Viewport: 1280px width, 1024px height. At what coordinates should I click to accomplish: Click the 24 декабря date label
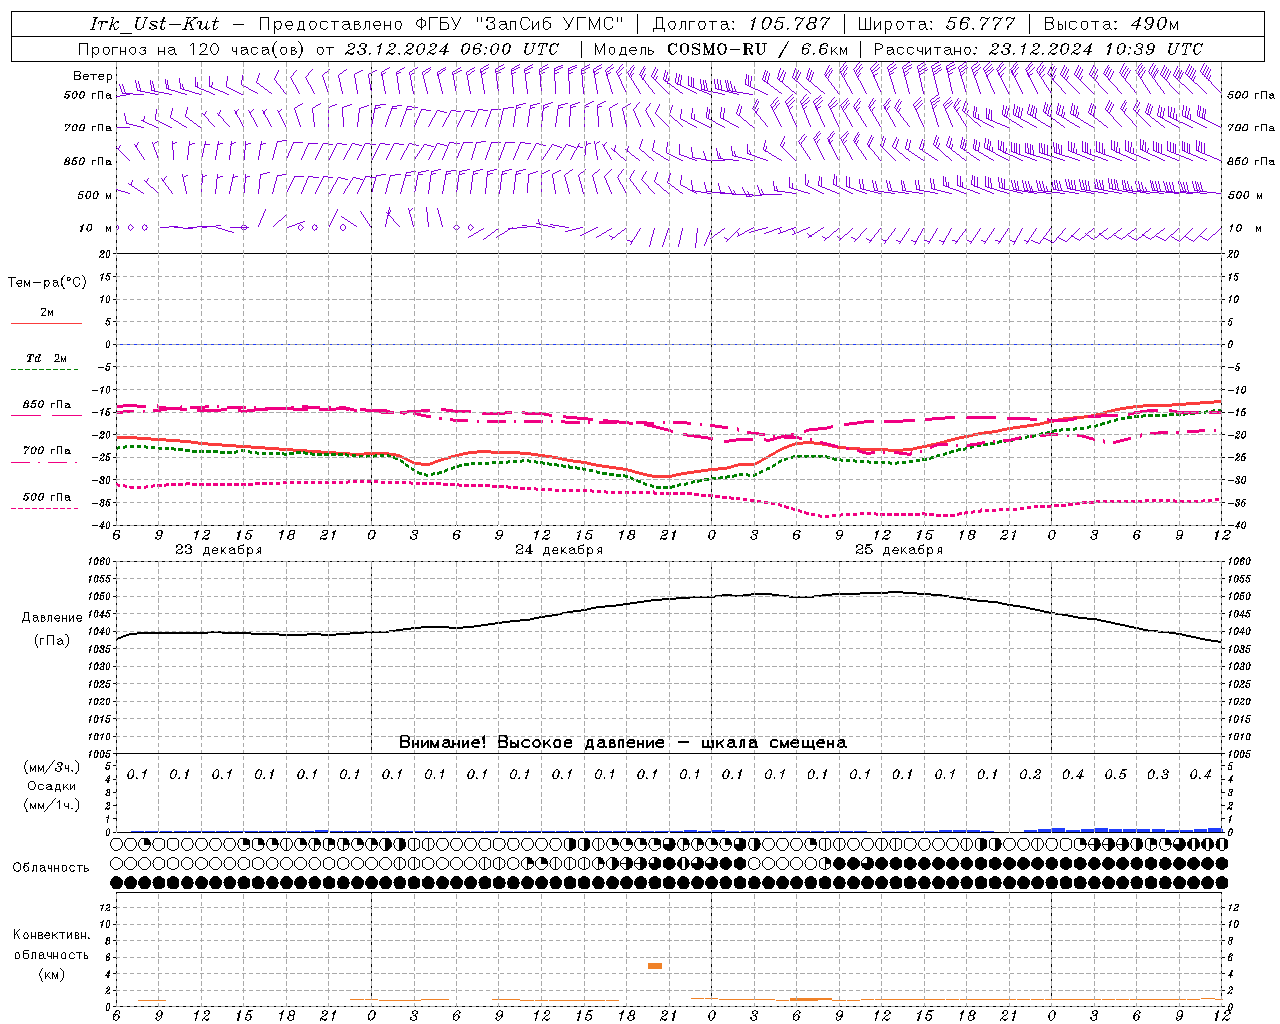tap(559, 550)
